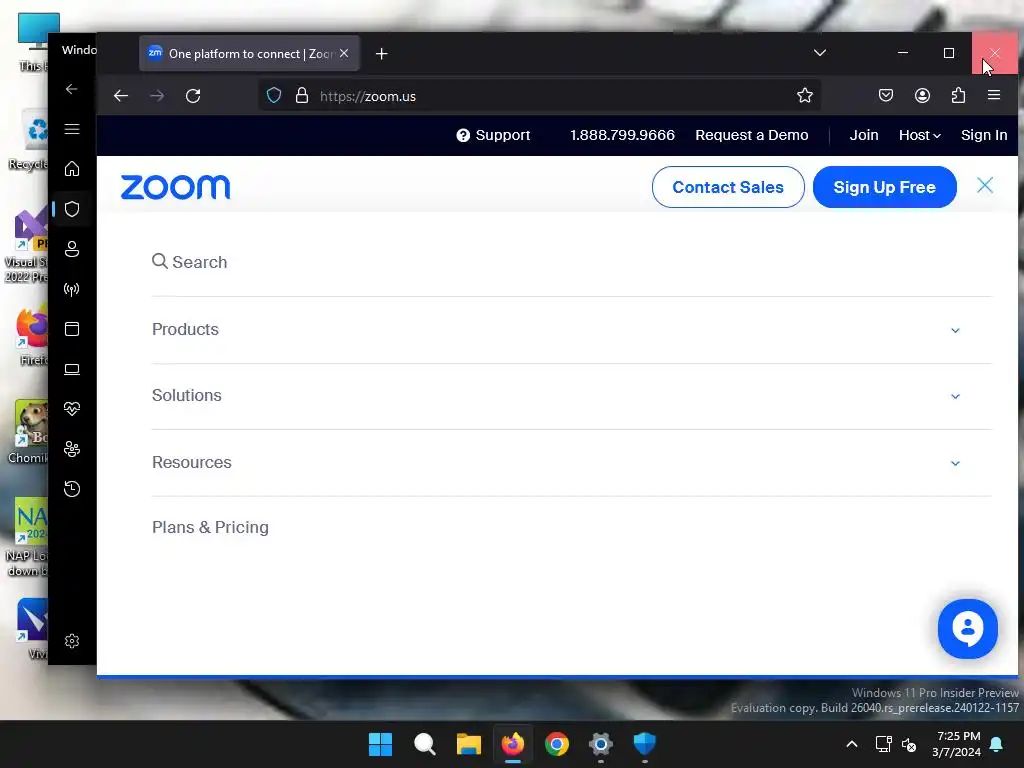Save page to Pocket
The width and height of the screenshot is (1024, 768).
pyautogui.click(x=886, y=95)
